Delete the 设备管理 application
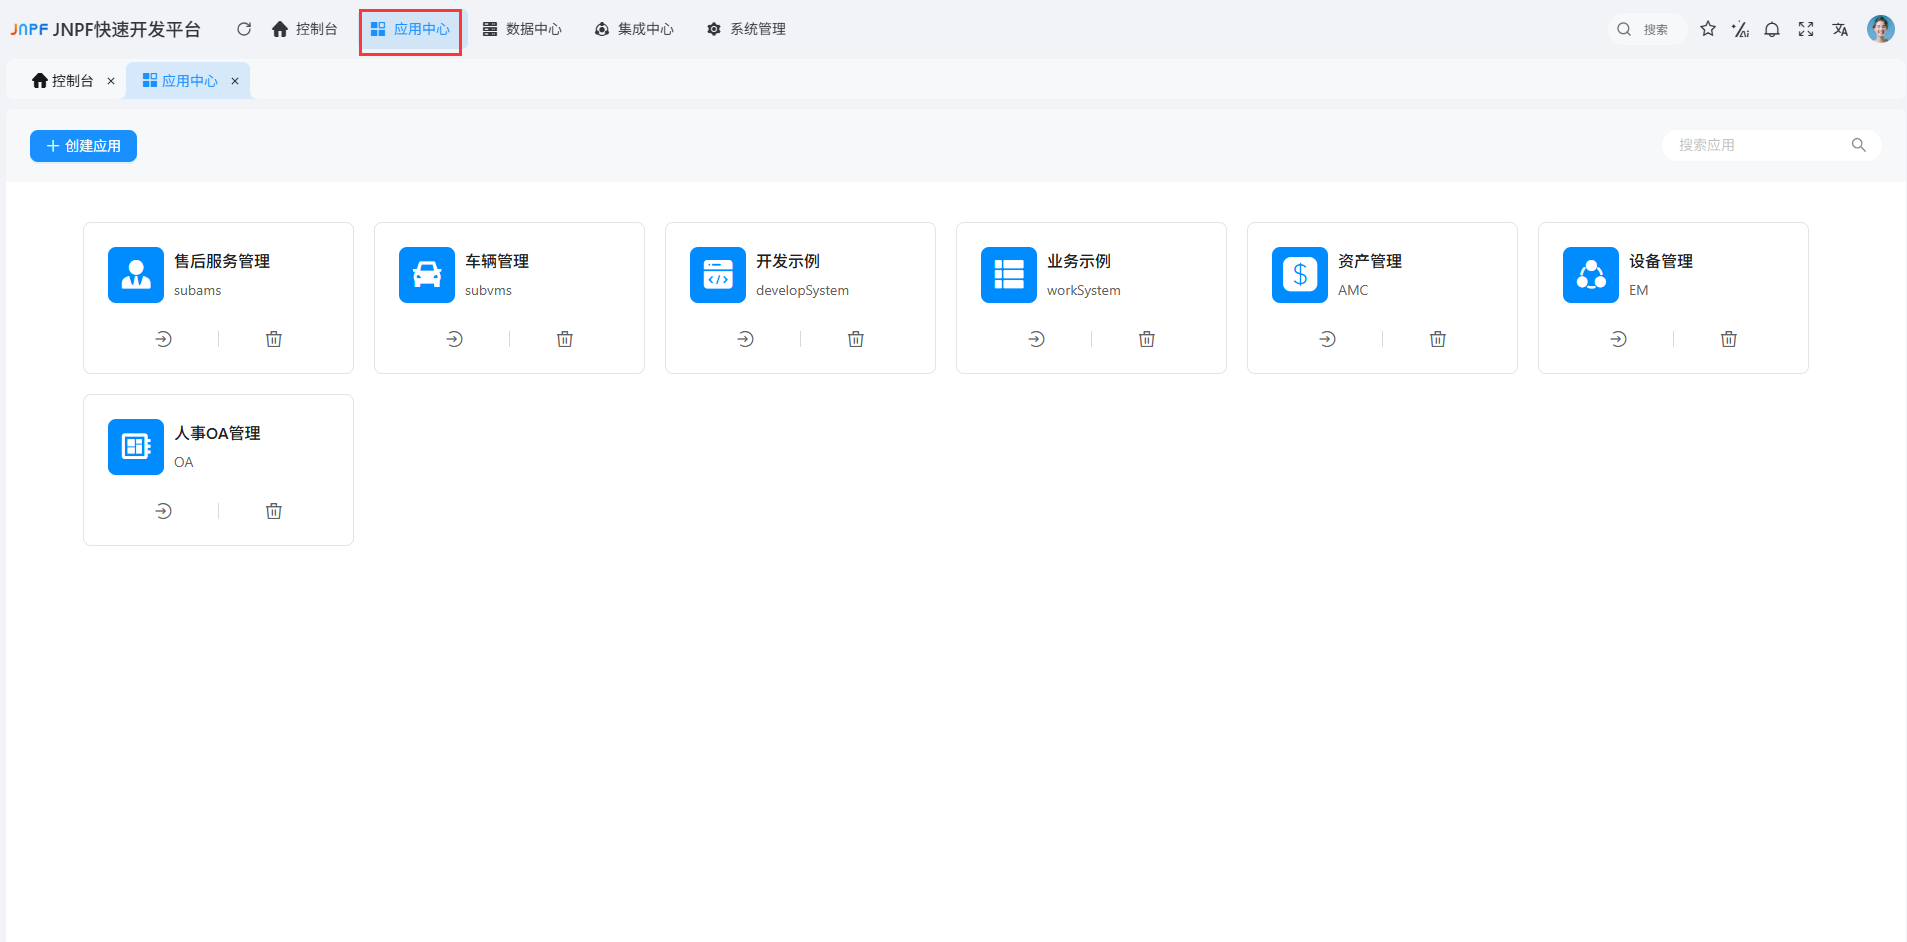 pyautogui.click(x=1729, y=339)
